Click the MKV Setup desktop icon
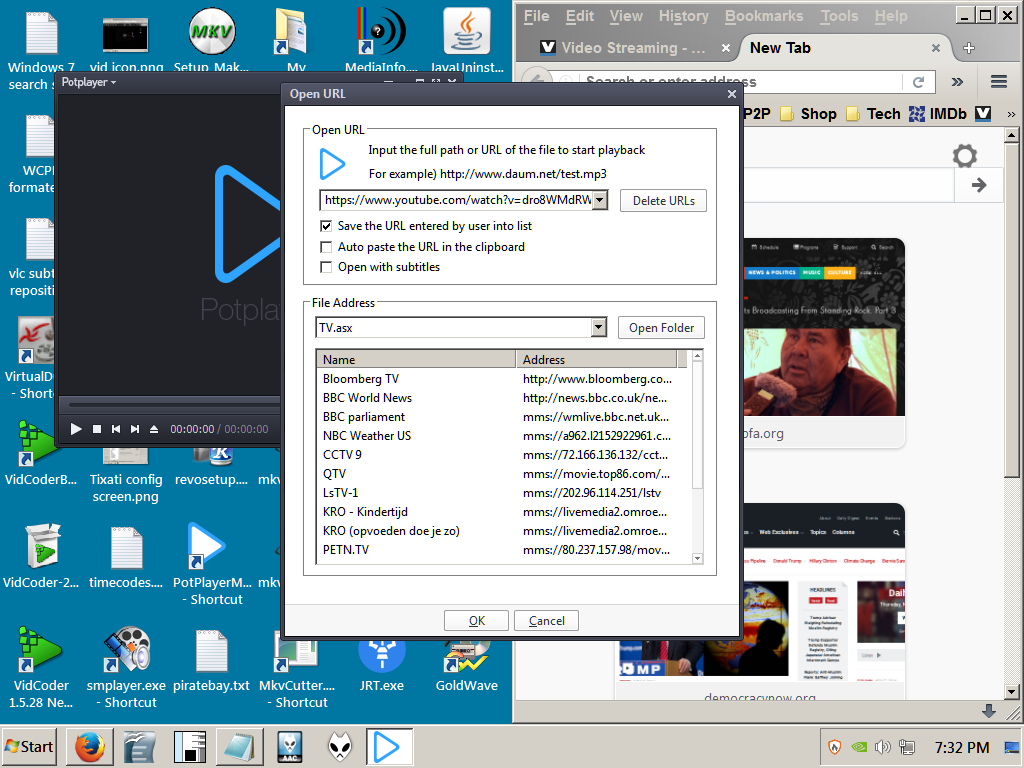This screenshot has height=768, width=1024. tap(212, 40)
